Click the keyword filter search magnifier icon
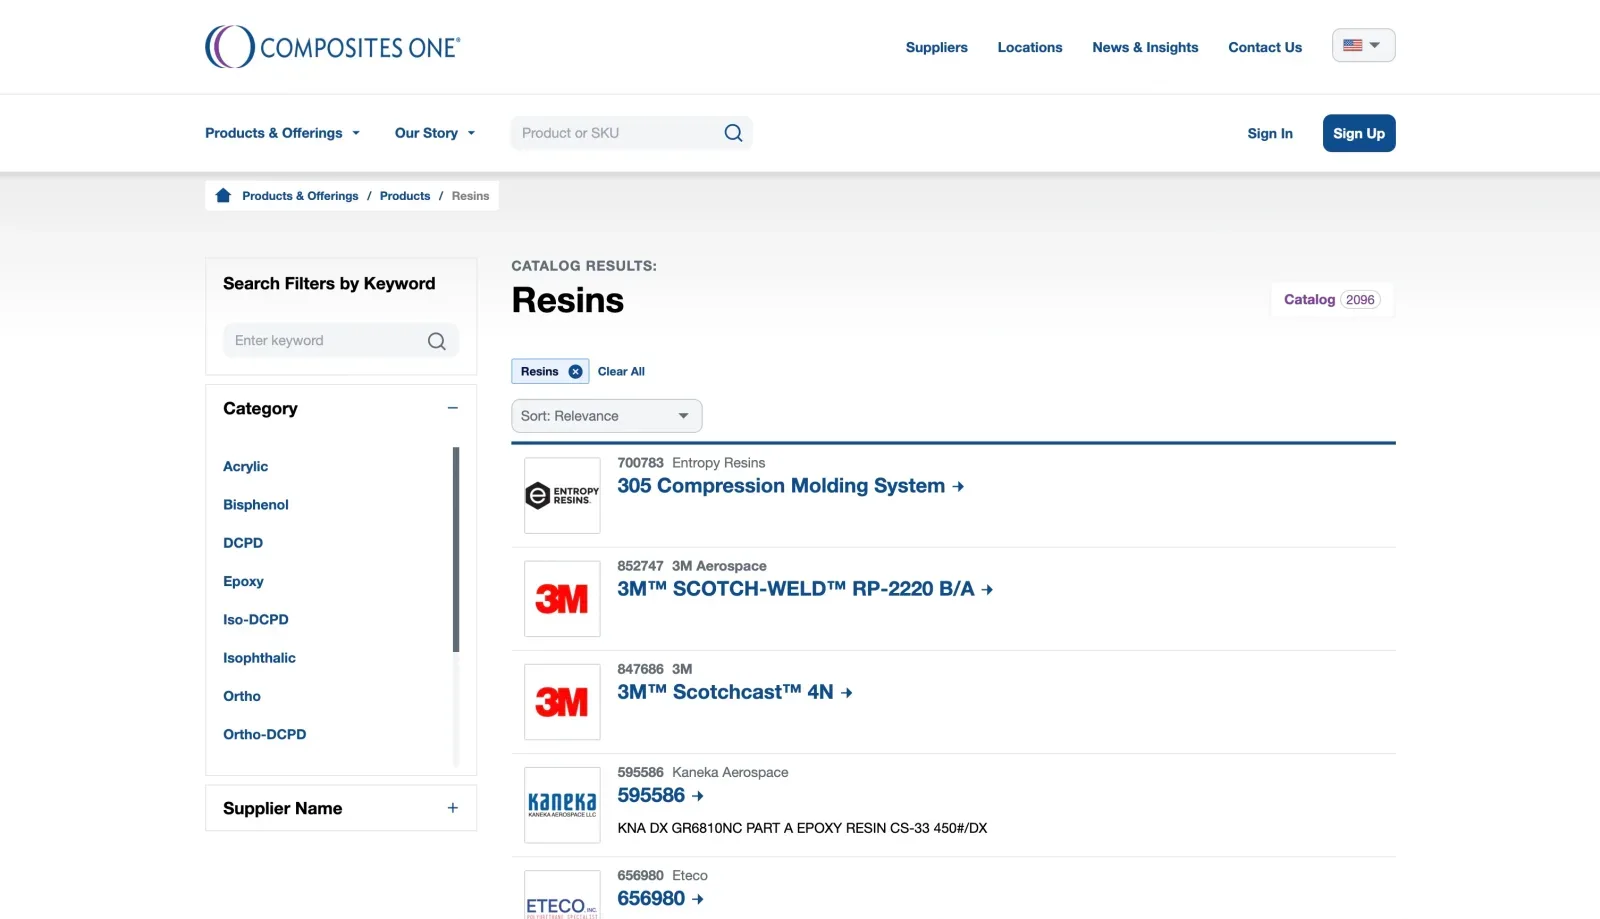This screenshot has width=1600, height=919. click(436, 341)
